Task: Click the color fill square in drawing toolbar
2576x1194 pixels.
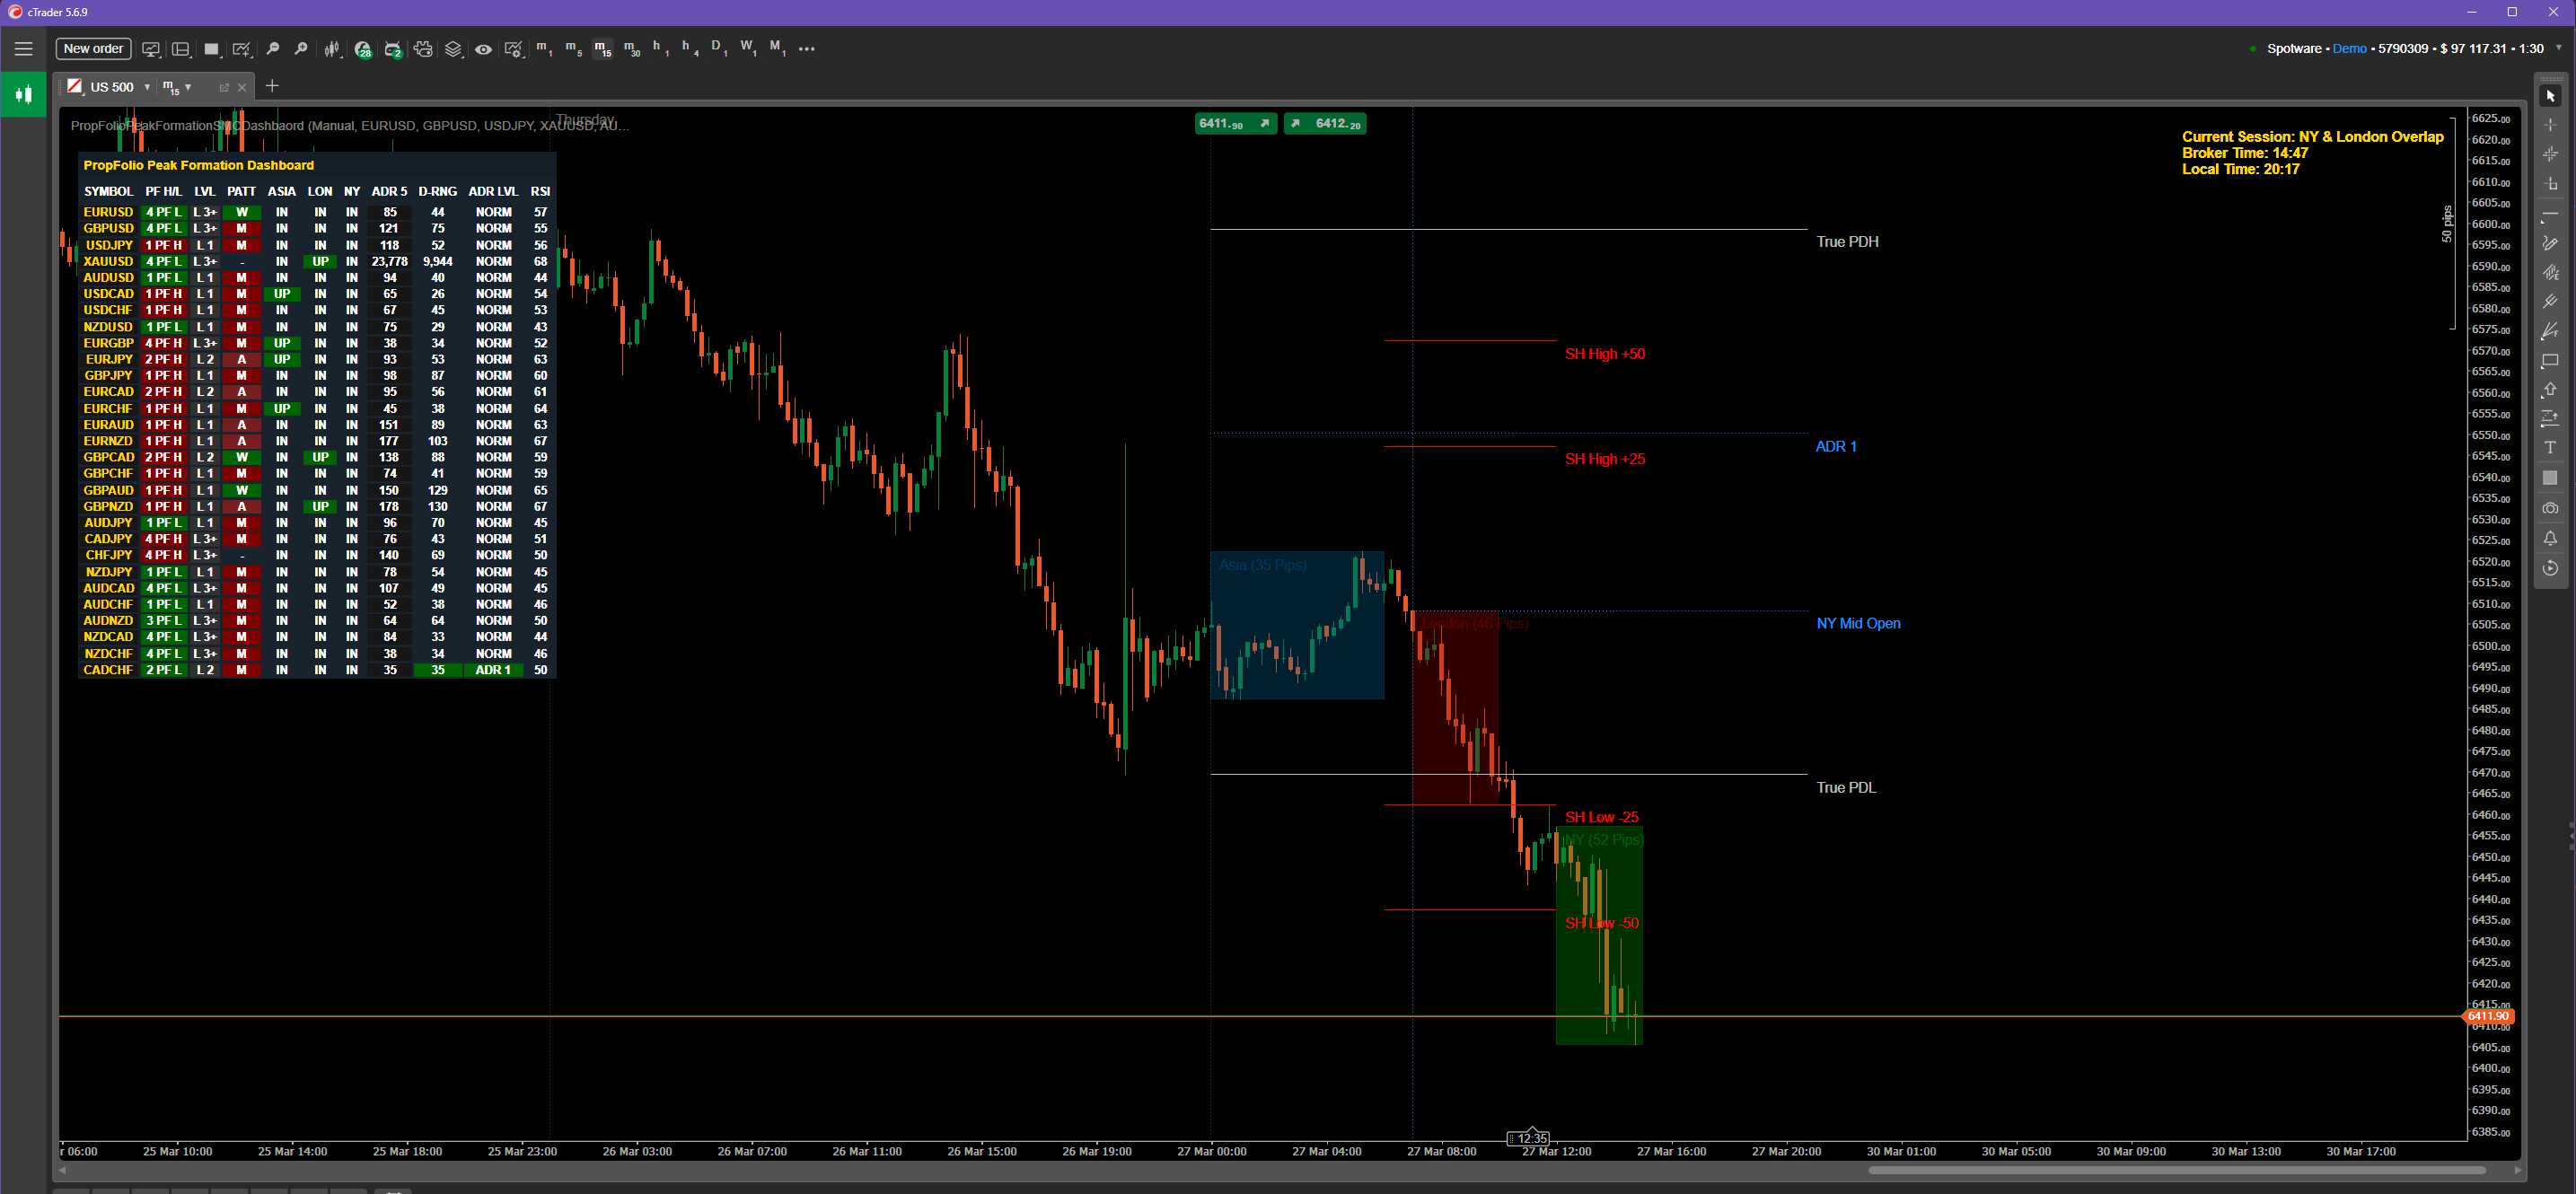Action: coord(2550,478)
